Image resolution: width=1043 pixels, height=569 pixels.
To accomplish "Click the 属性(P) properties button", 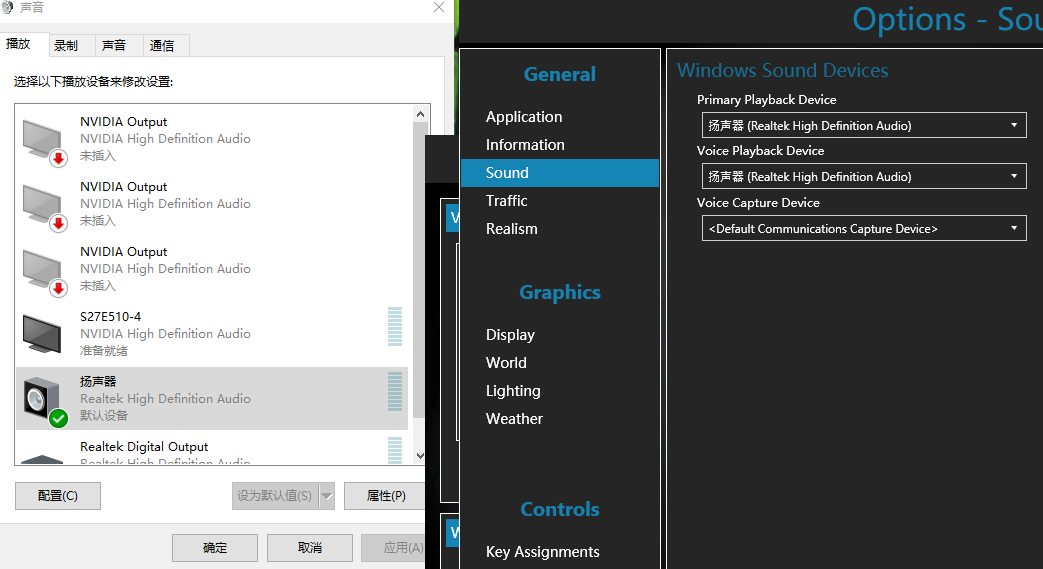I will (385, 496).
